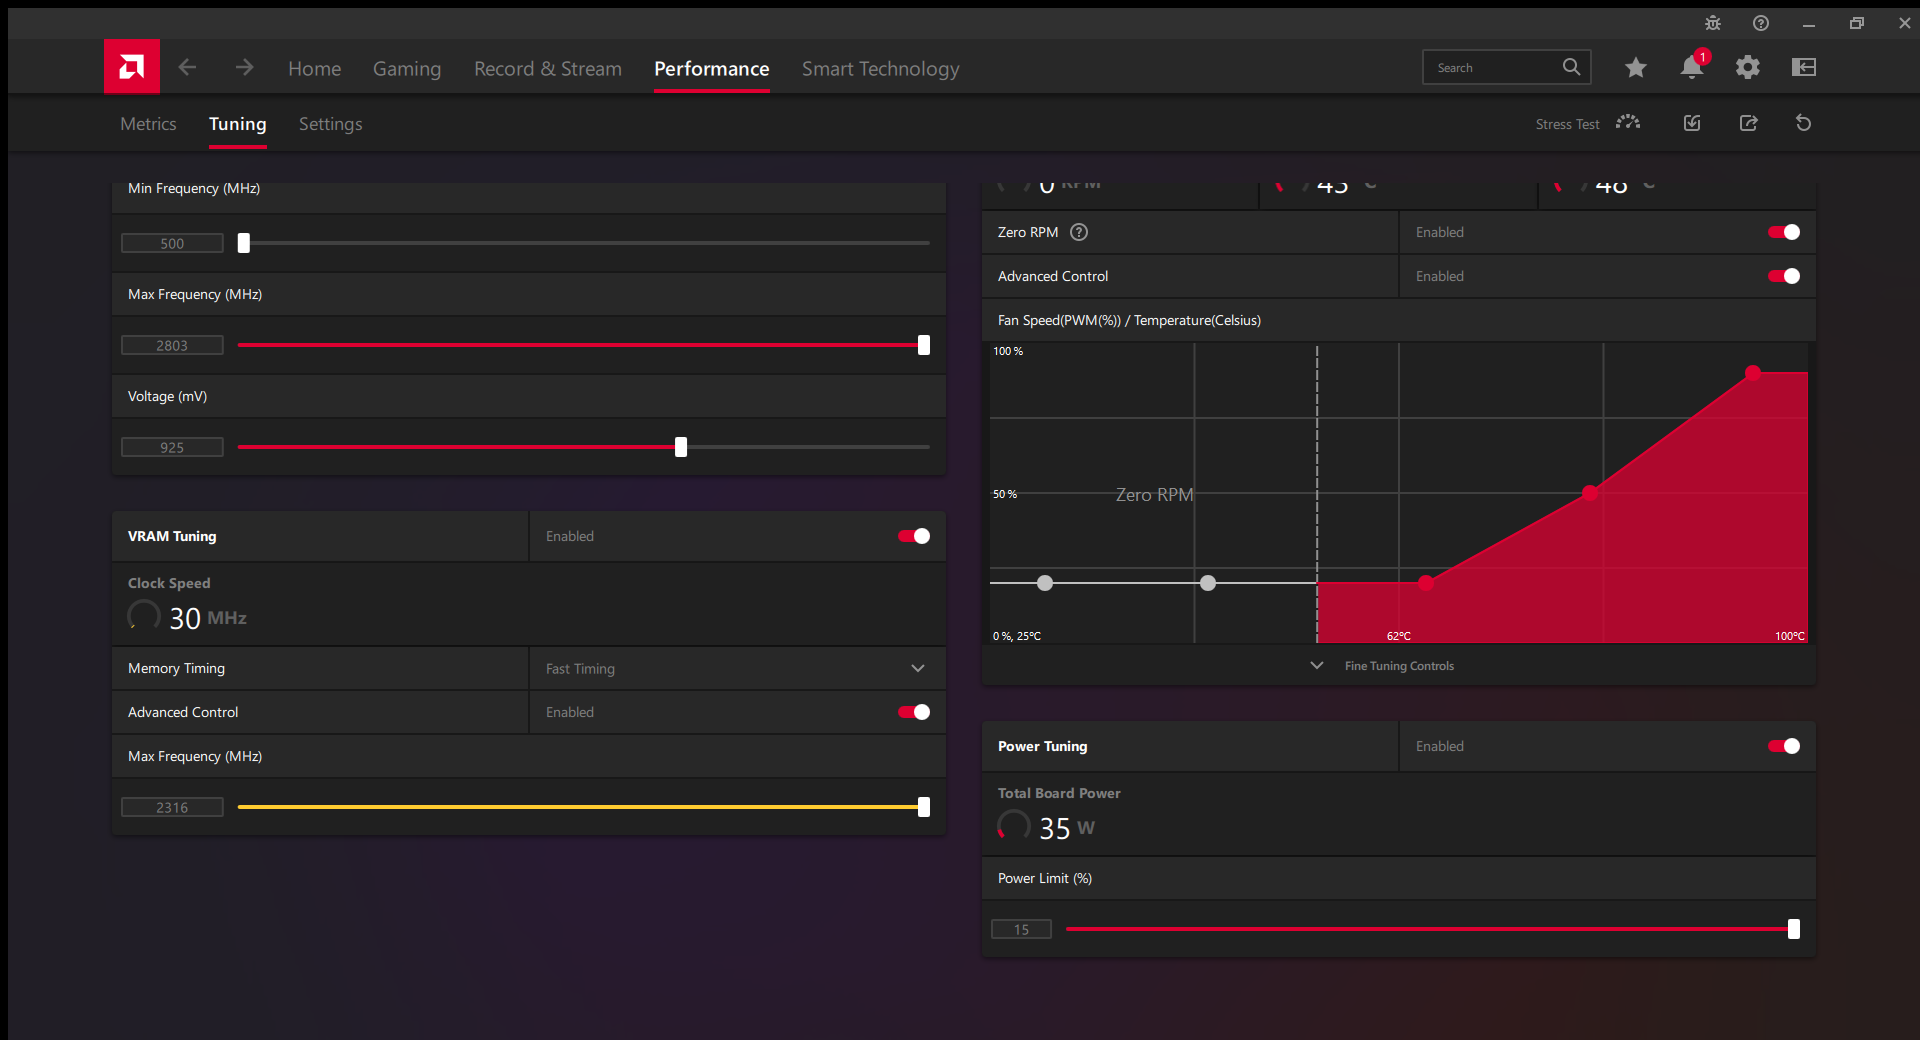Toggle fan Advanced Control switch
The height and width of the screenshot is (1040, 1920).
pyautogui.click(x=1784, y=276)
